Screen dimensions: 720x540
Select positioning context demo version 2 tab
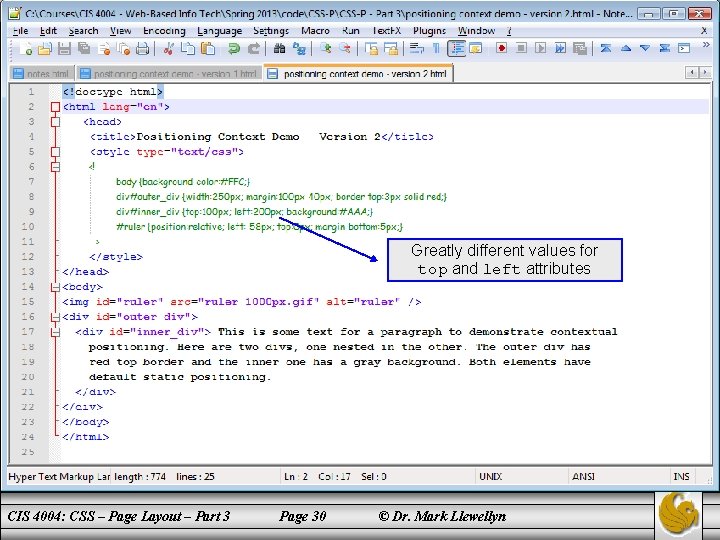coord(359,73)
